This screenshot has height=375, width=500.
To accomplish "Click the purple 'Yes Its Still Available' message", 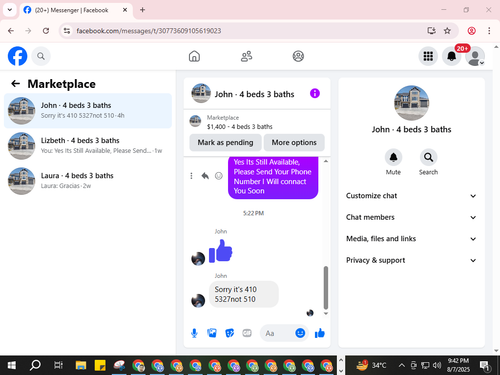I will 273,177.
